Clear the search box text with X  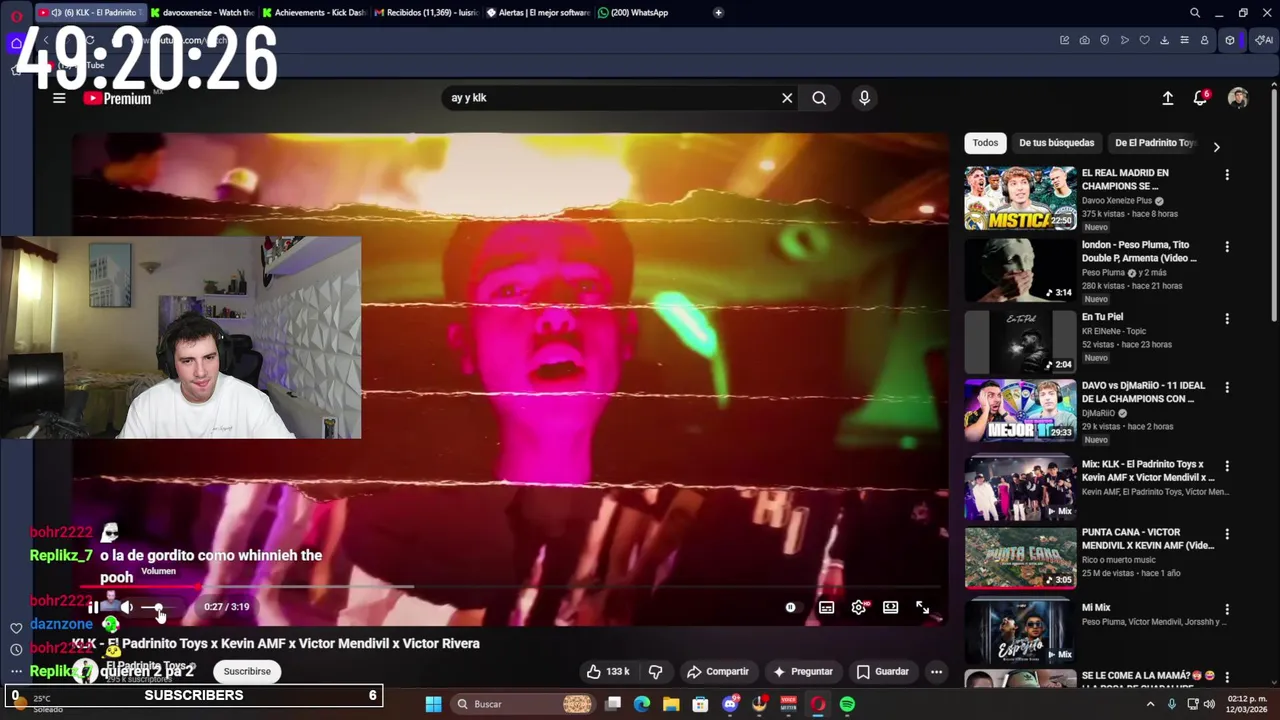[x=787, y=98]
